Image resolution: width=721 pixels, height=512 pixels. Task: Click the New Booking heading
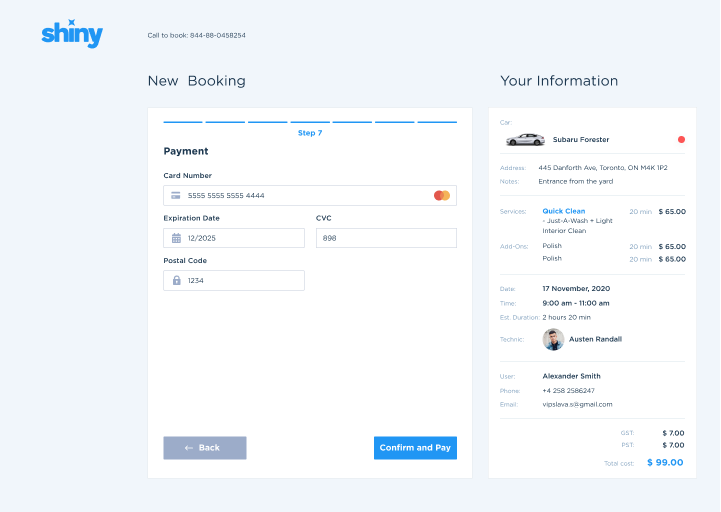[x=196, y=81]
